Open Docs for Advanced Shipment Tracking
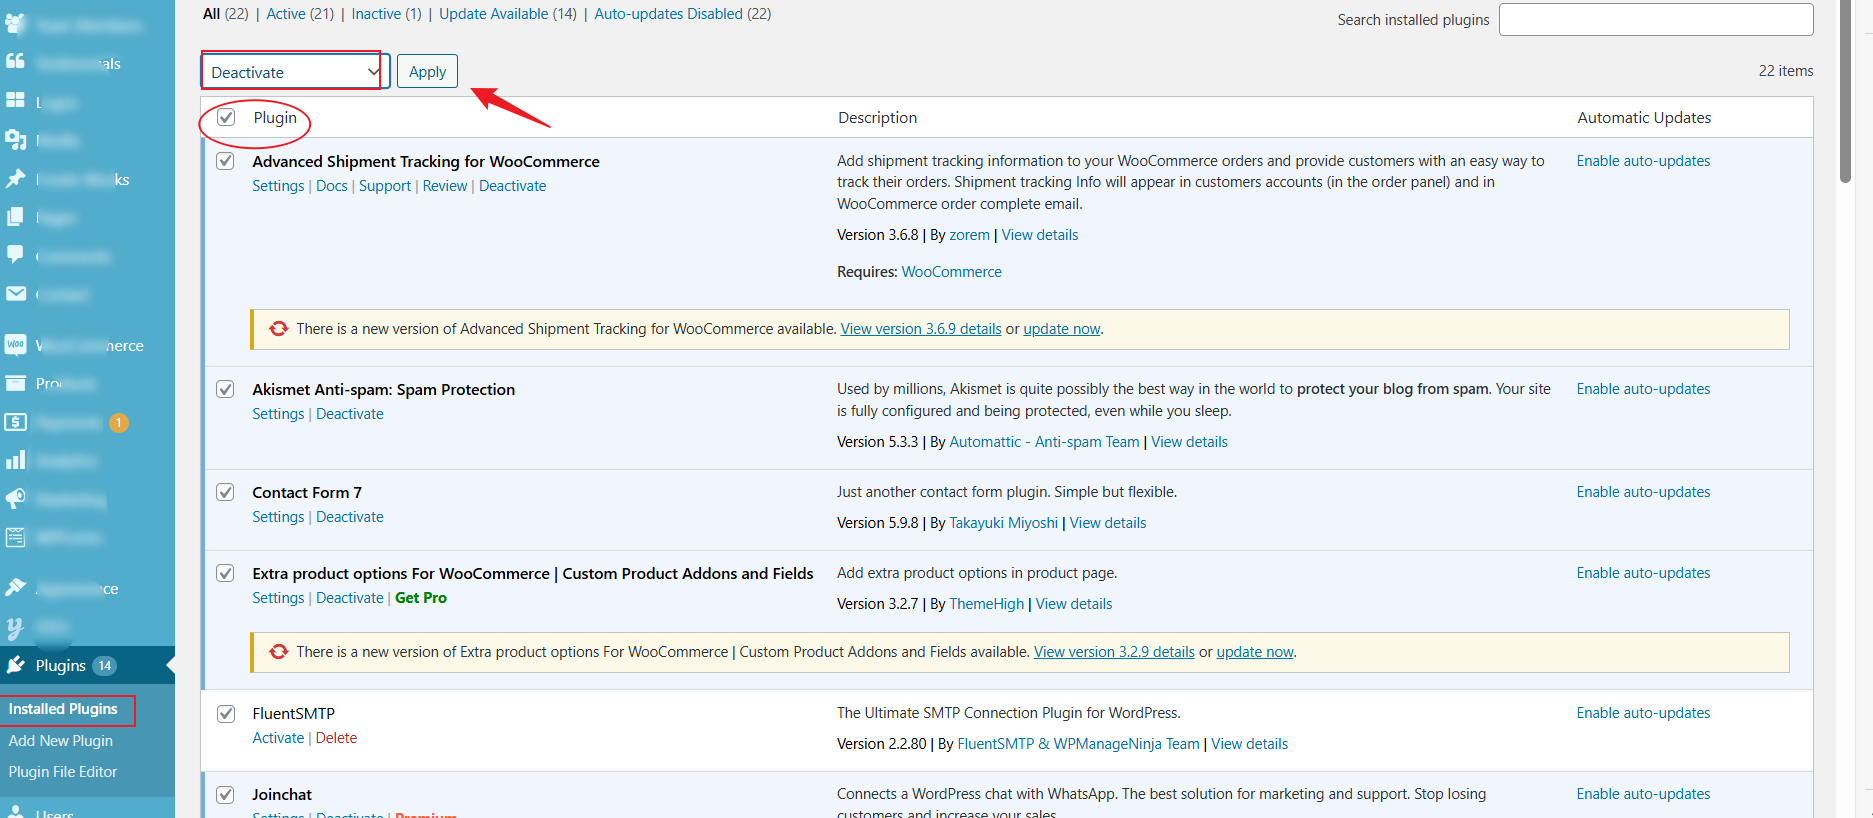The image size is (1873, 818). tap(332, 186)
